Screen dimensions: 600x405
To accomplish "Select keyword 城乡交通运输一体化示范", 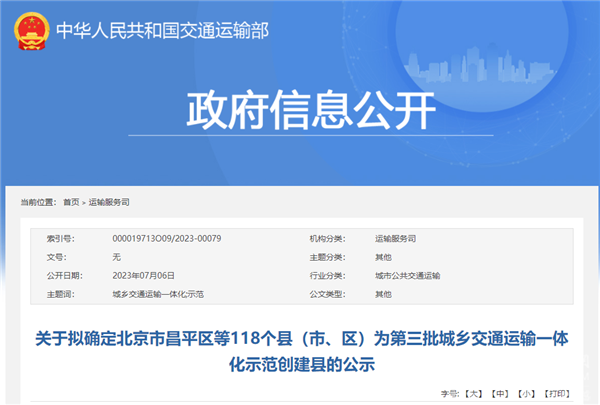I will point(158,294).
